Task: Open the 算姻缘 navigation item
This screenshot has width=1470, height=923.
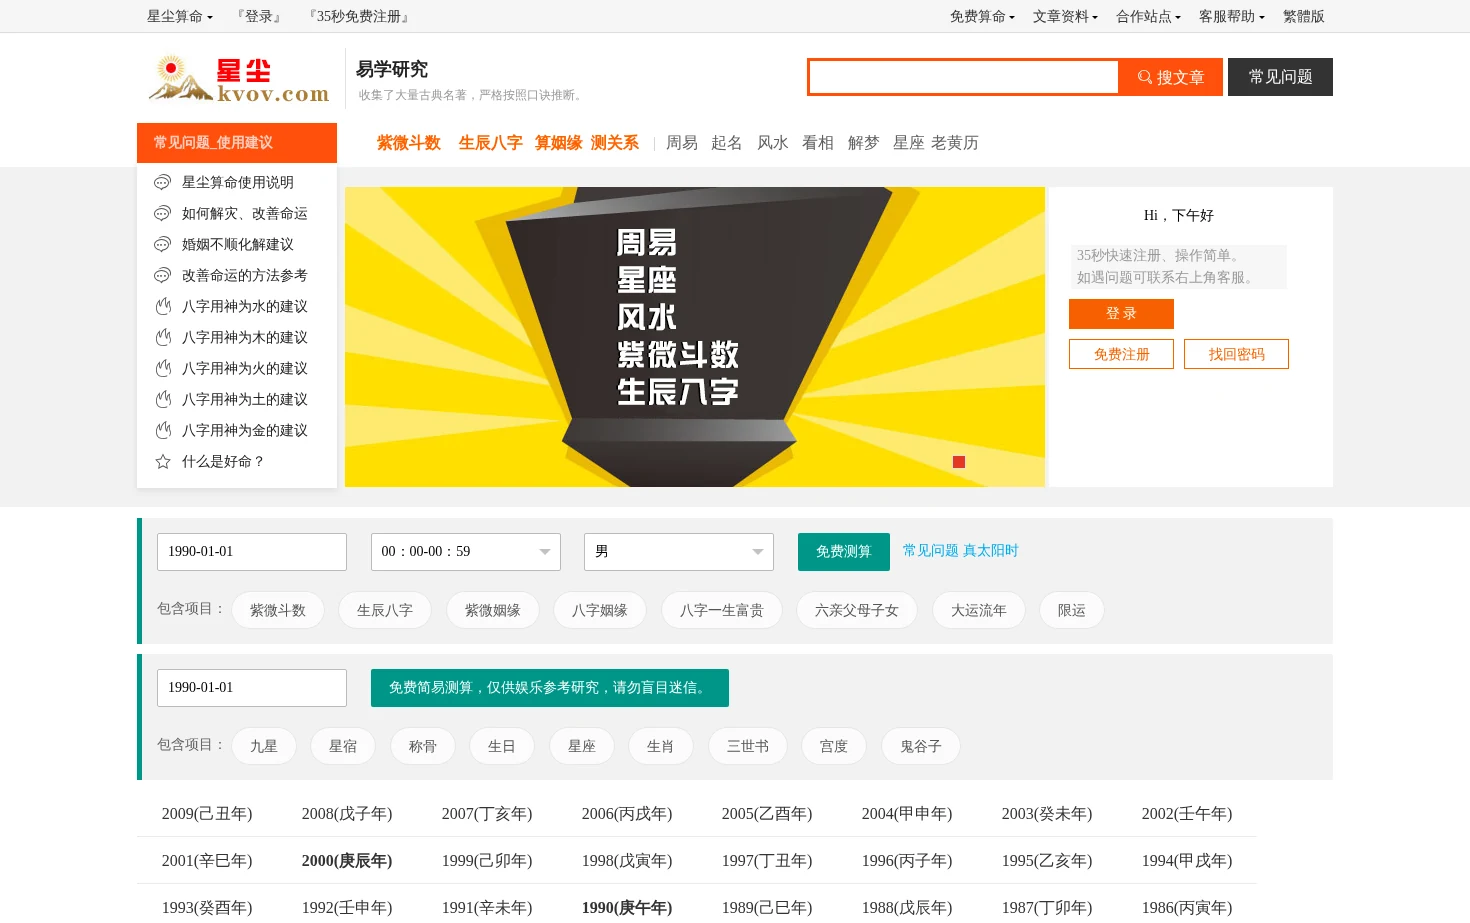Action: coord(559,143)
